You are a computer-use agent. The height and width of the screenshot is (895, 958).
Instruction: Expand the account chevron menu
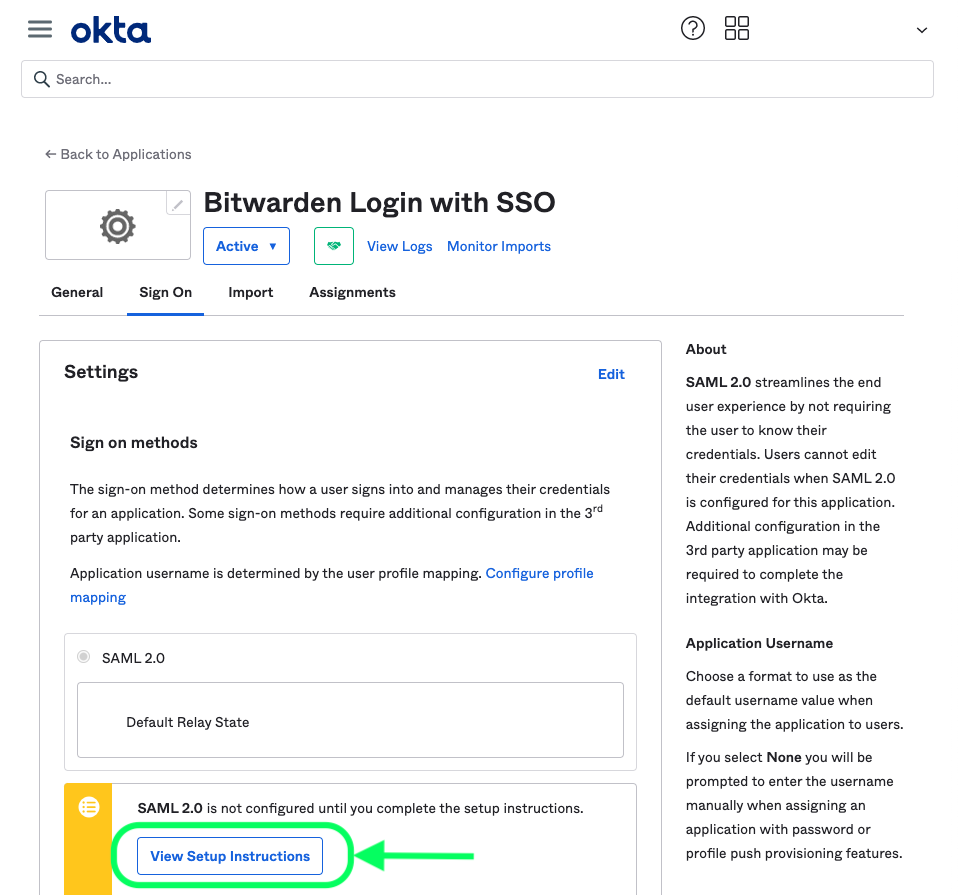click(922, 30)
